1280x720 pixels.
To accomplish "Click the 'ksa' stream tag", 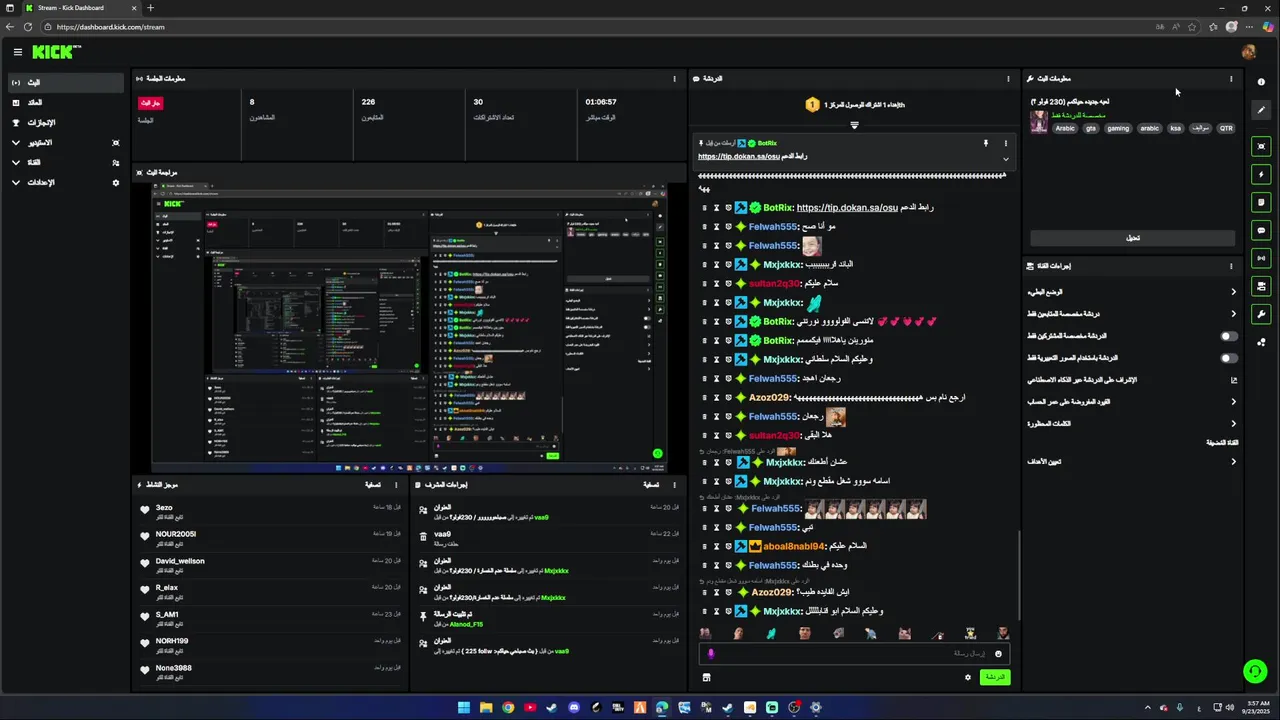I will 1176,128.
